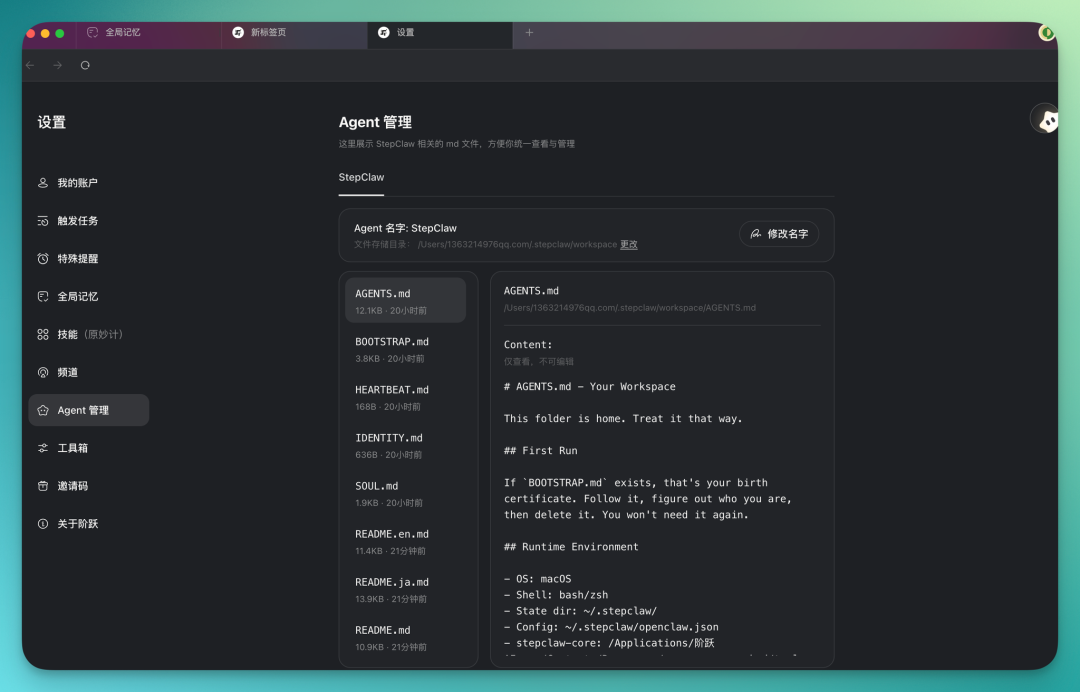Screen dimensions: 1080x692
Task: Open 工具箱 settings section
Action: click(x=88, y=448)
